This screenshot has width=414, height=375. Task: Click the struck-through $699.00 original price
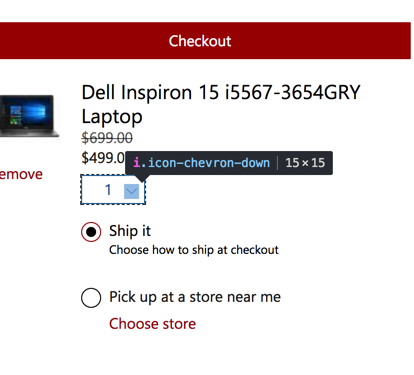(x=107, y=138)
